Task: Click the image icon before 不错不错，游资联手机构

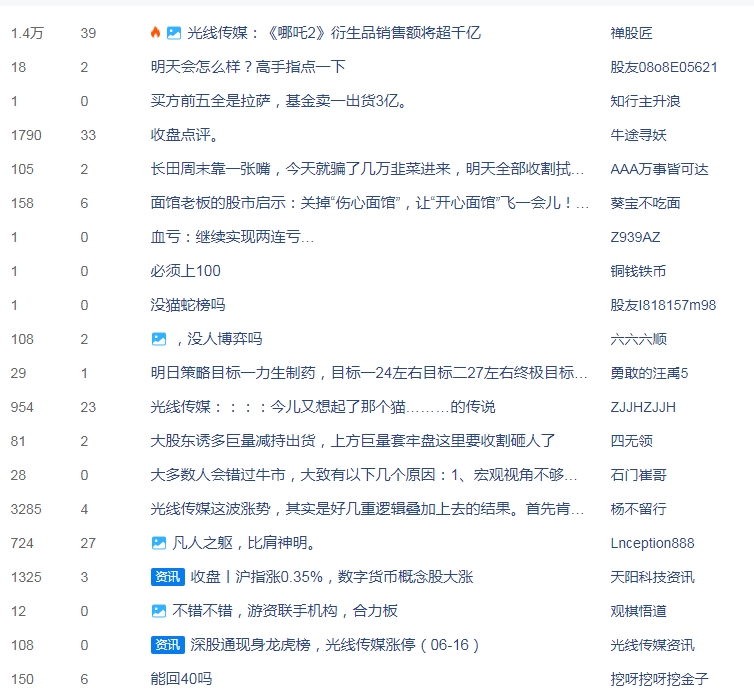Action: 159,611
